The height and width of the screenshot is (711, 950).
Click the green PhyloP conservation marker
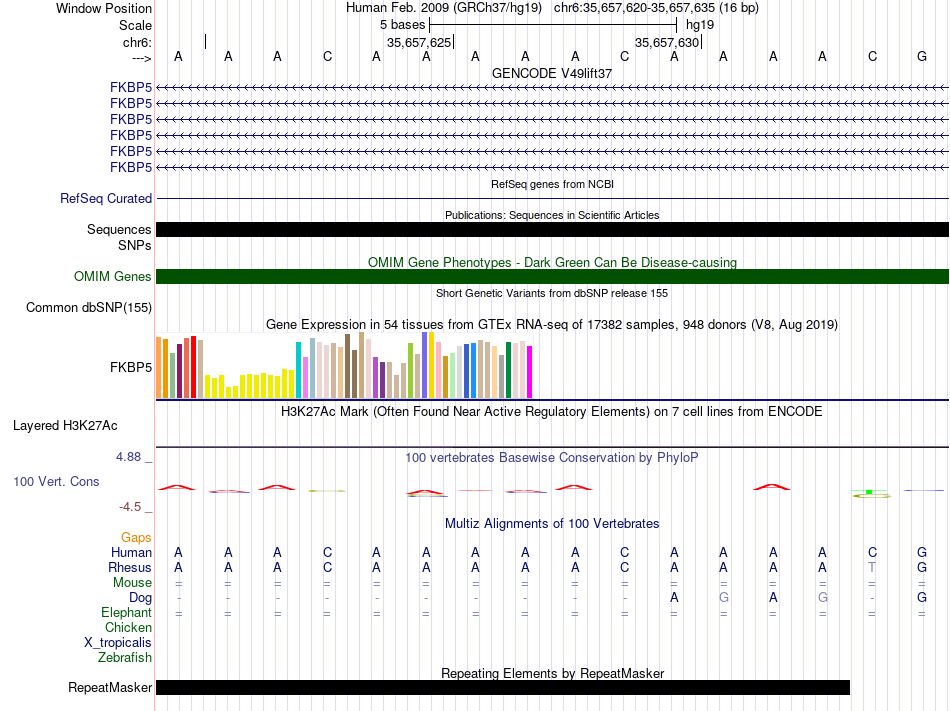click(x=869, y=492)
